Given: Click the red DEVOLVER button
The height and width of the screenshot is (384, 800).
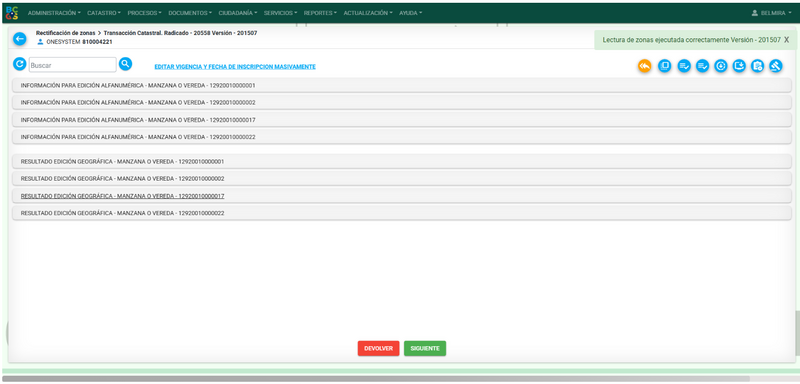Looking at the screenshot, I should pyautogui.click(x=379, y=348).
